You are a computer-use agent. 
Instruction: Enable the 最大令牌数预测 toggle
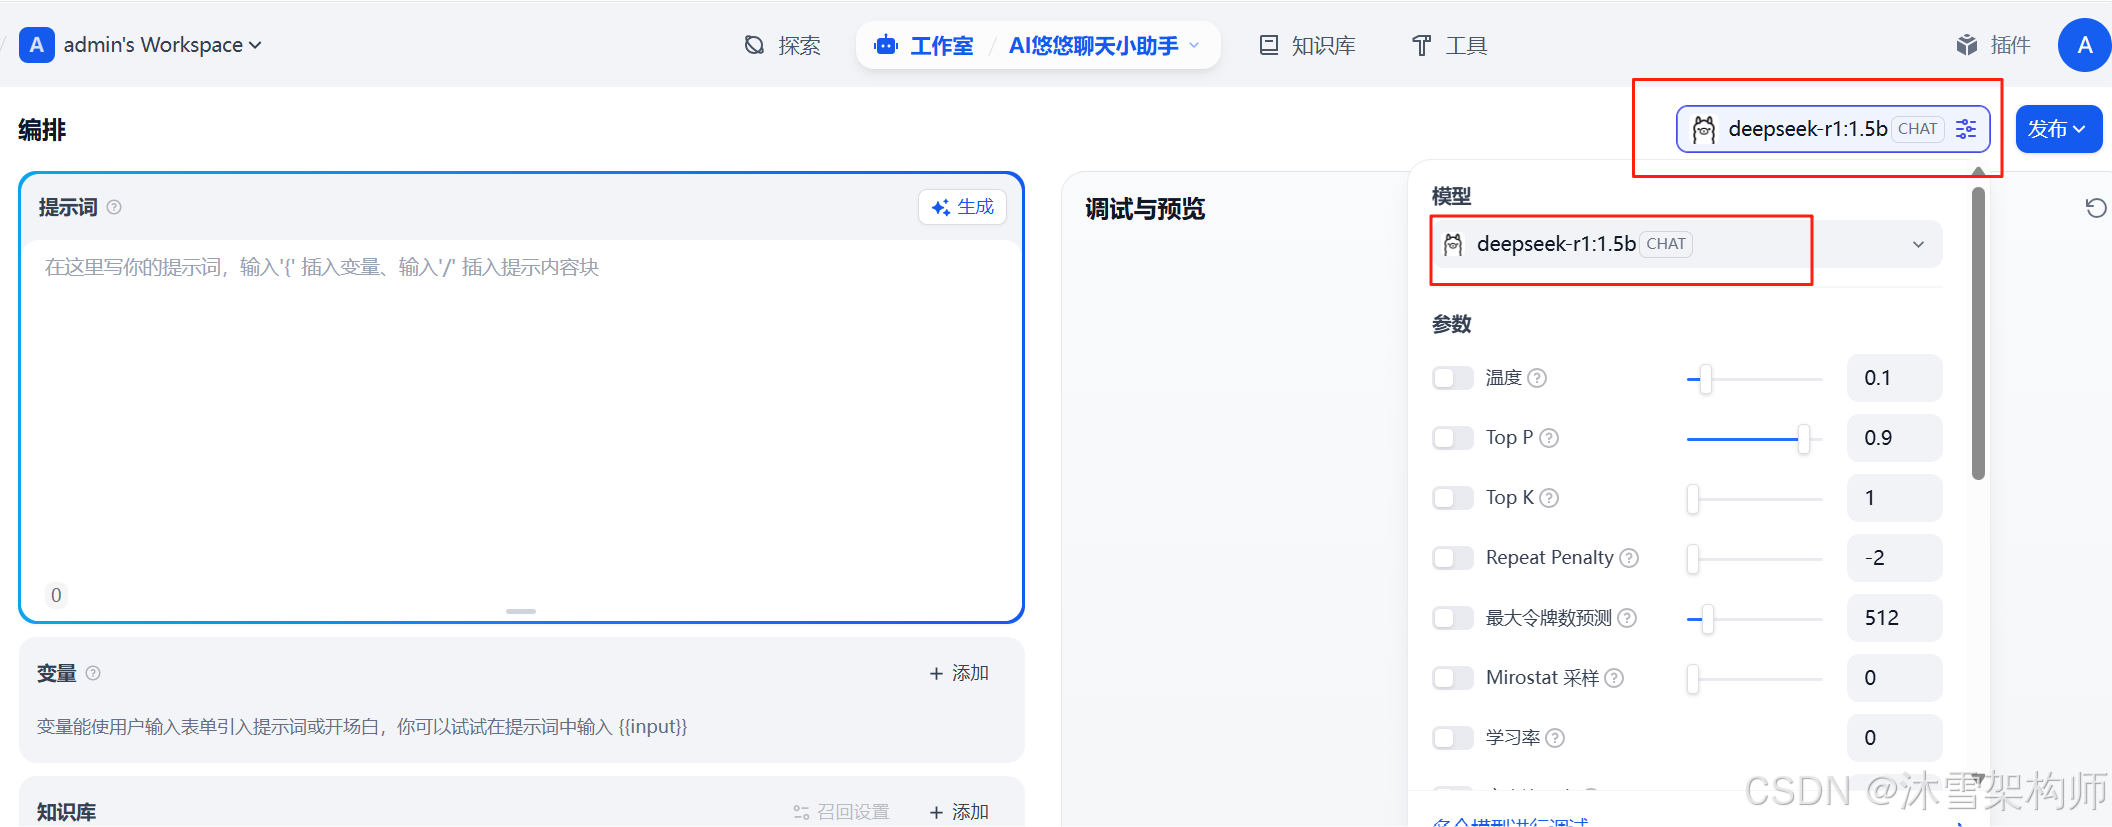[x=1452, y=618]
